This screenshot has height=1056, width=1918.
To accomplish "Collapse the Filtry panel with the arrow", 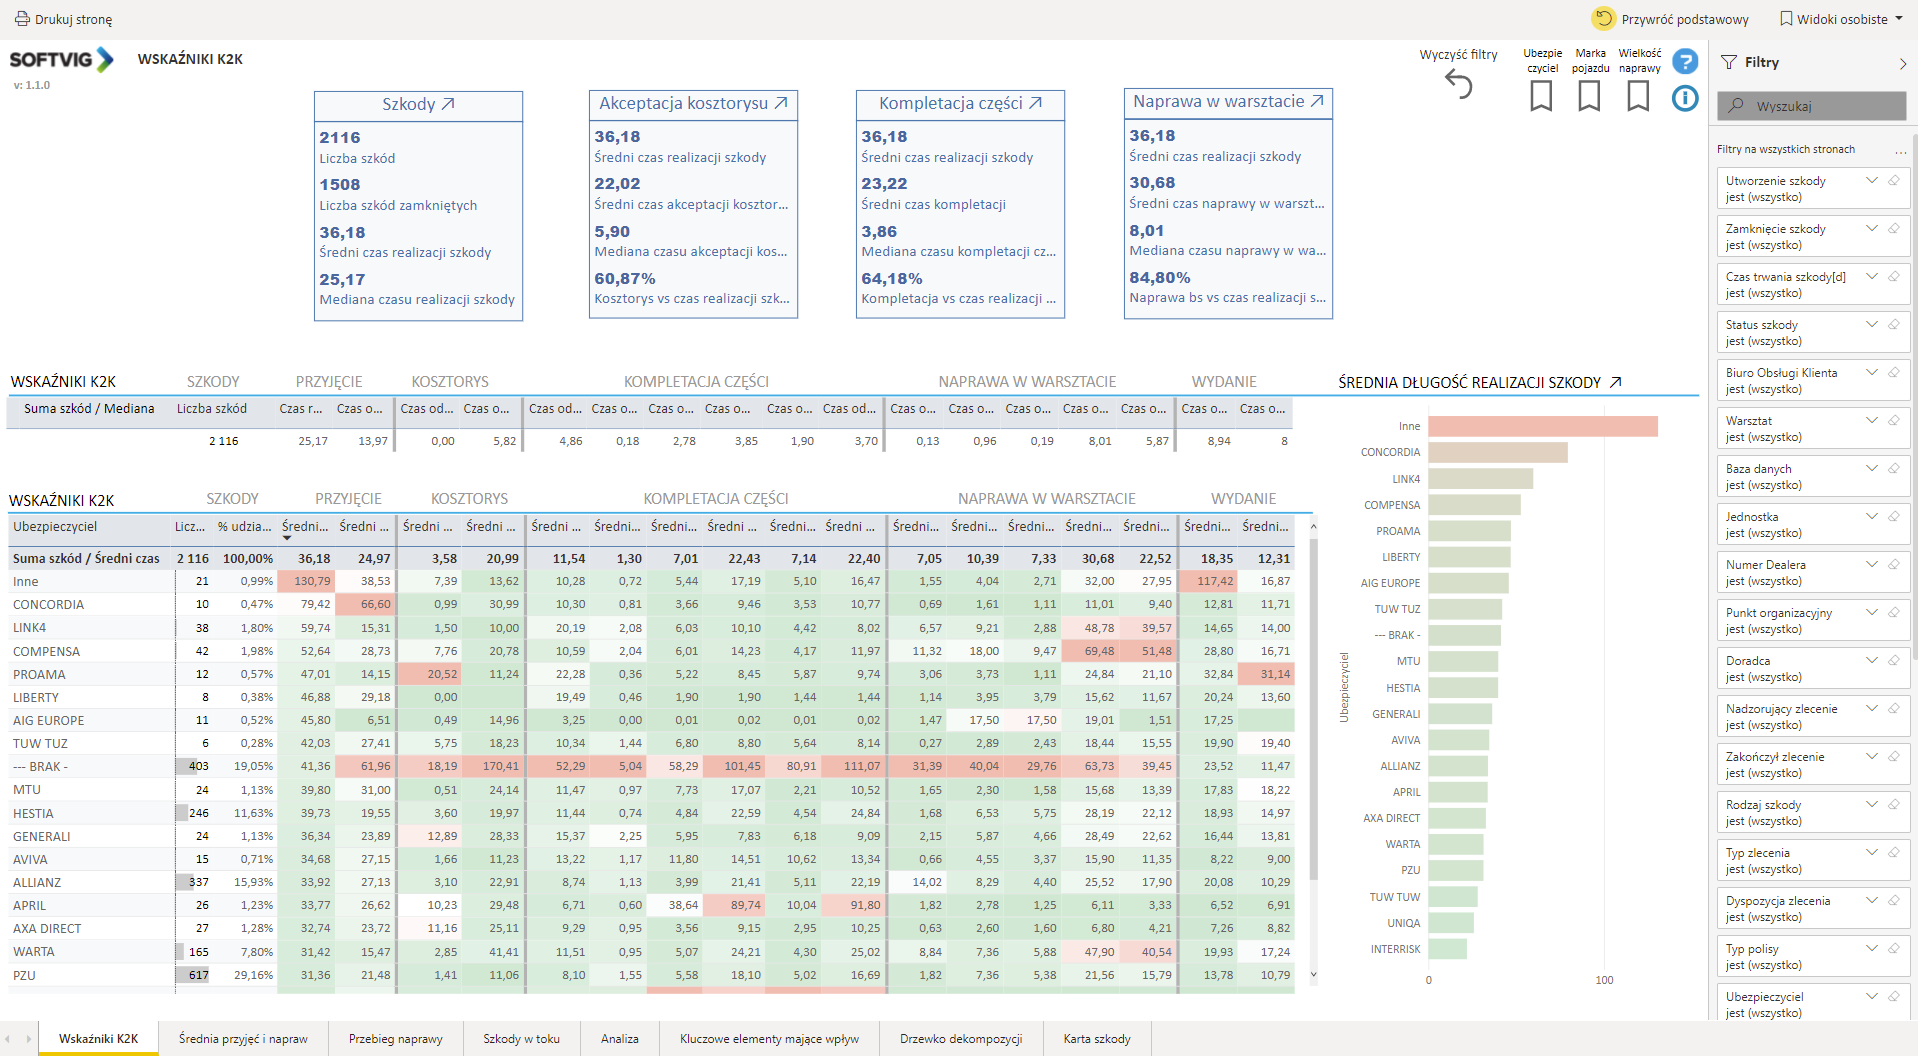I will coord(1902,63).
